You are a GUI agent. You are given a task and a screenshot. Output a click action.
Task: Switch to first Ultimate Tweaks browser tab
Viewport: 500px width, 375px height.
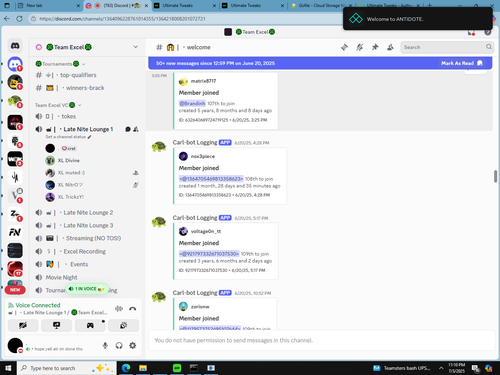coord(184,6)
